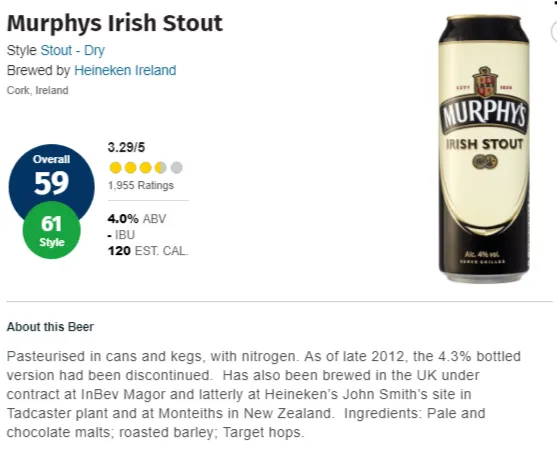Open the Heineken Ireland brewer link

(125, 70)
